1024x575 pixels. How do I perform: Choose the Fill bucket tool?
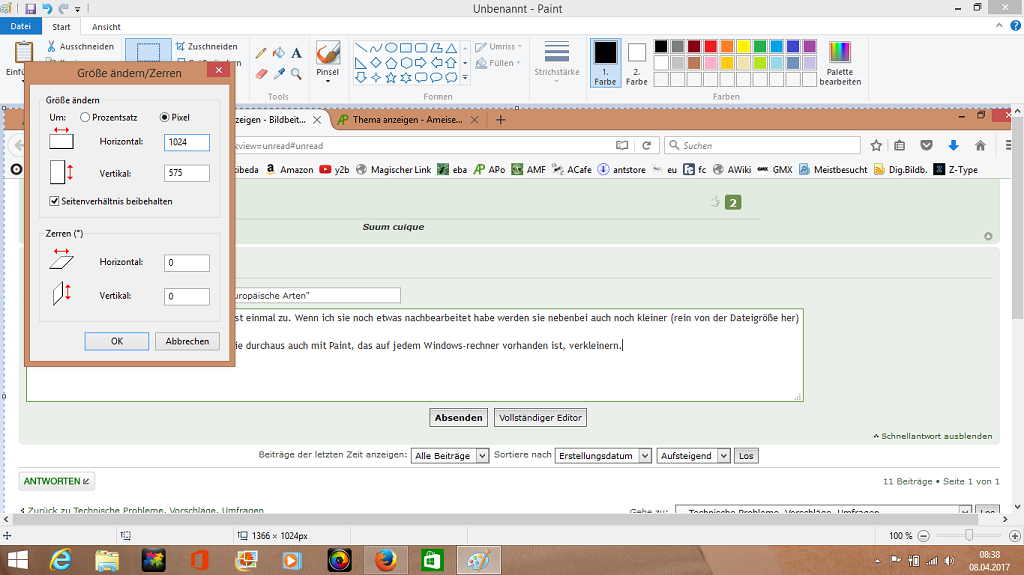pos(279,53)
